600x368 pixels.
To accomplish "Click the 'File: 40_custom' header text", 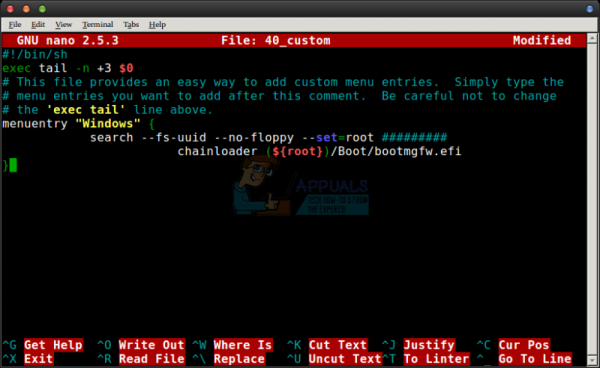I will pyautogui.click(x=276, y=41).
